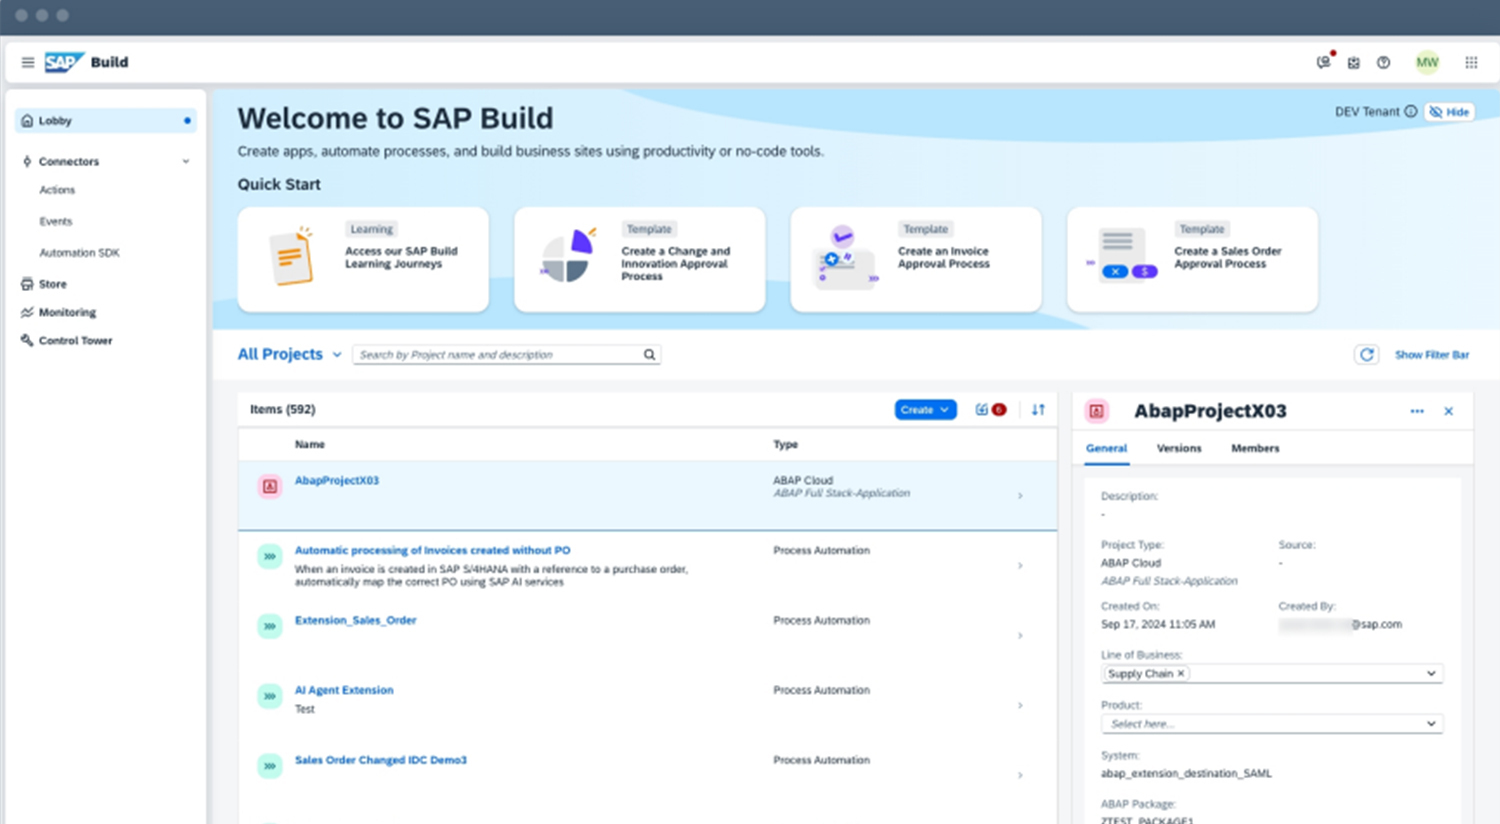This screenshot has width=1500, height=824.
Task: Show the Filter Bar
Action: [1431, 355]
